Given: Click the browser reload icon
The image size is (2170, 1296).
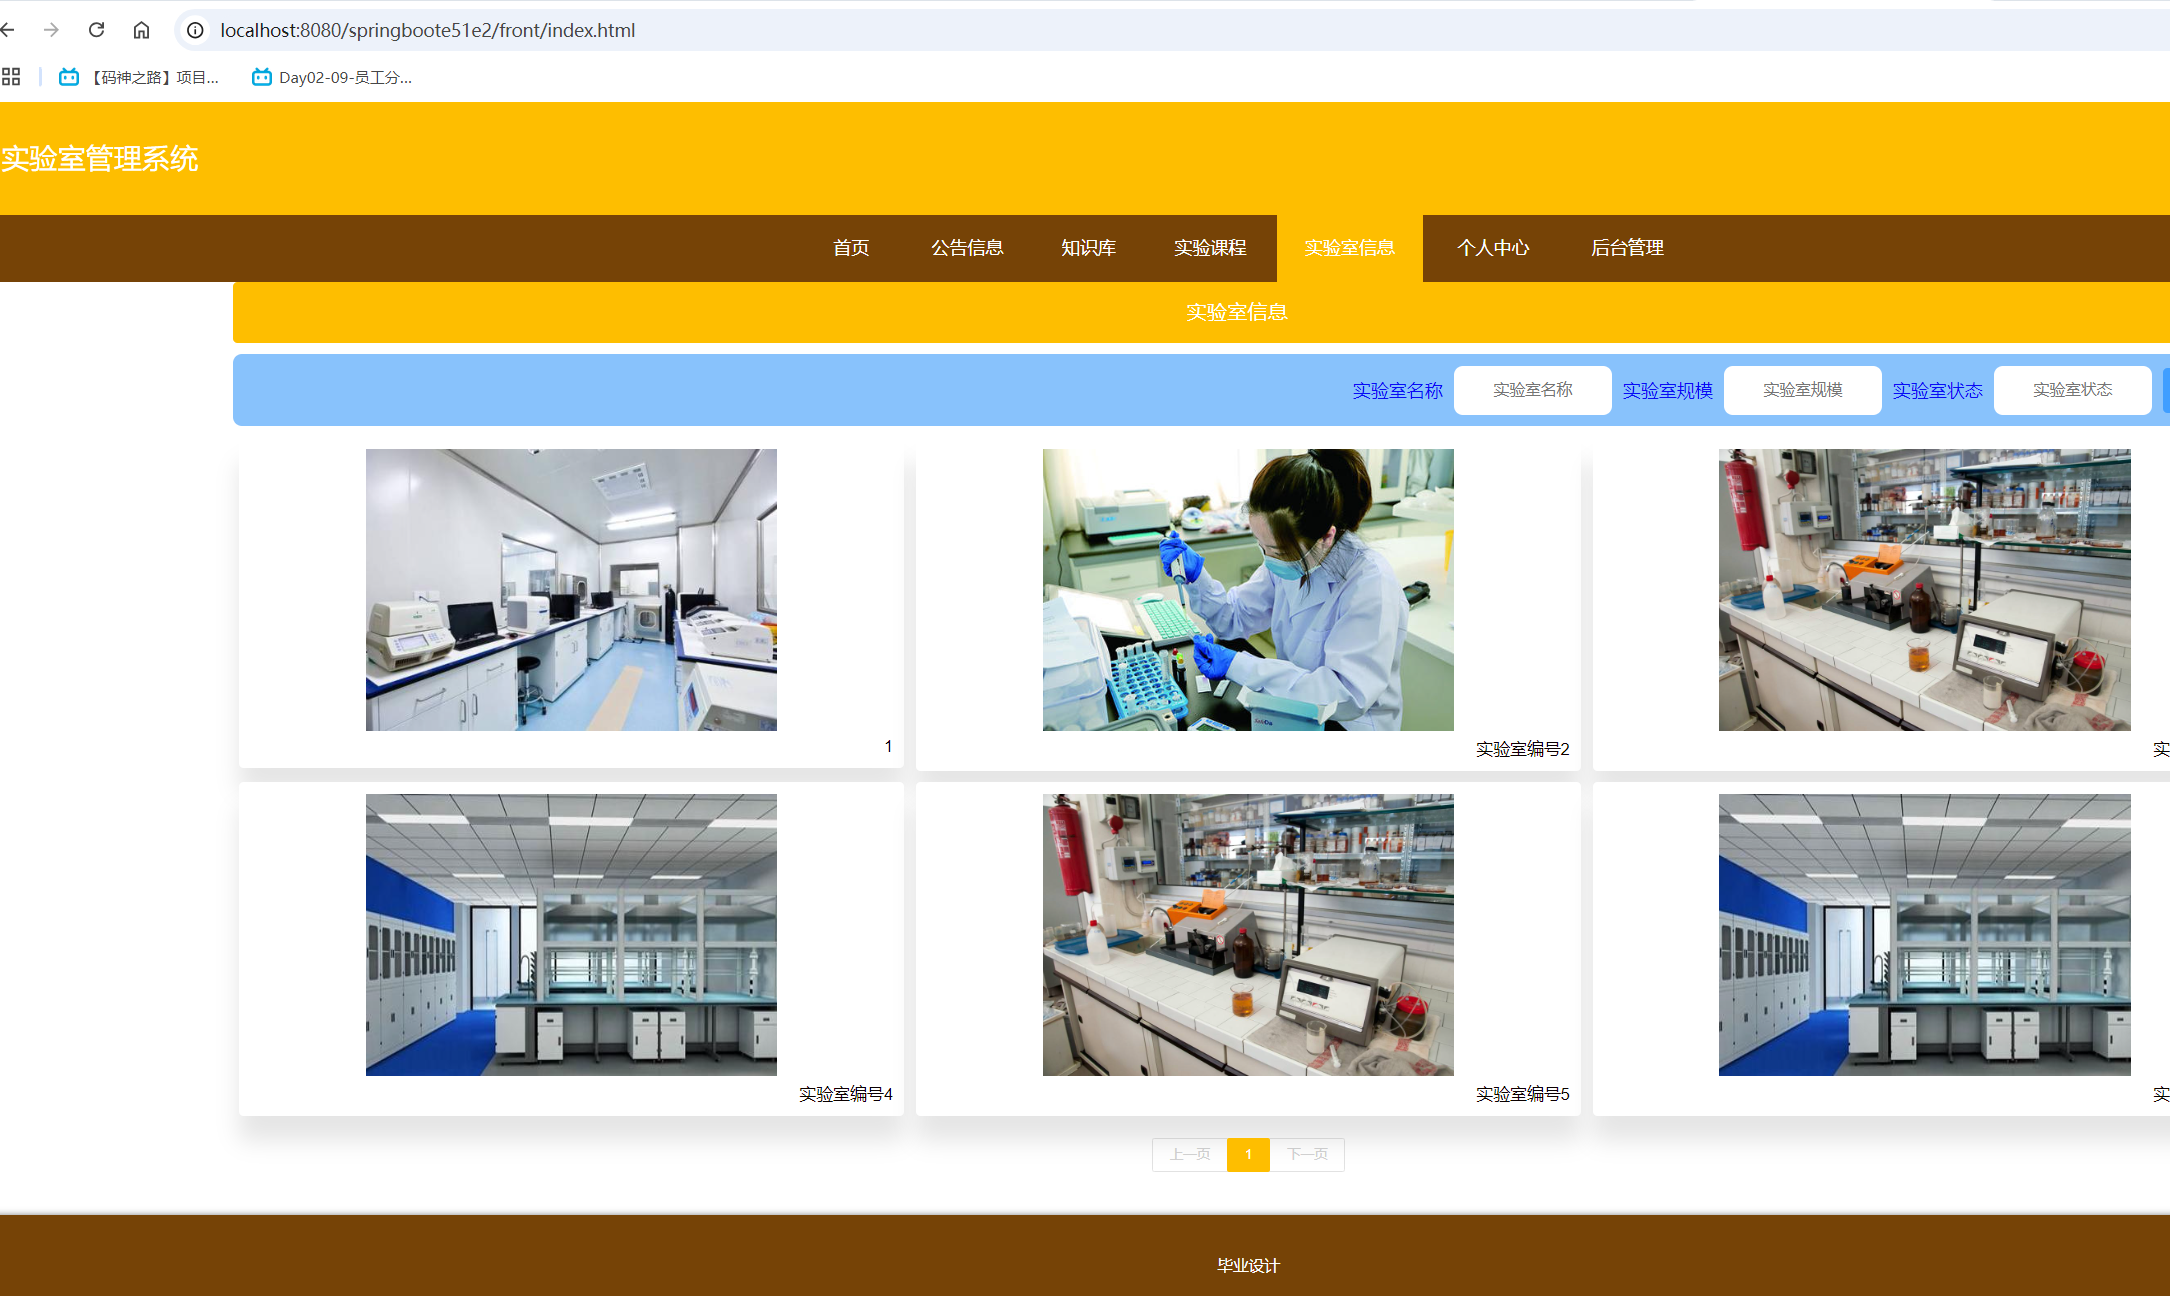Looking at the screenshot, I should pyautogui.click(x=96, y=30).
